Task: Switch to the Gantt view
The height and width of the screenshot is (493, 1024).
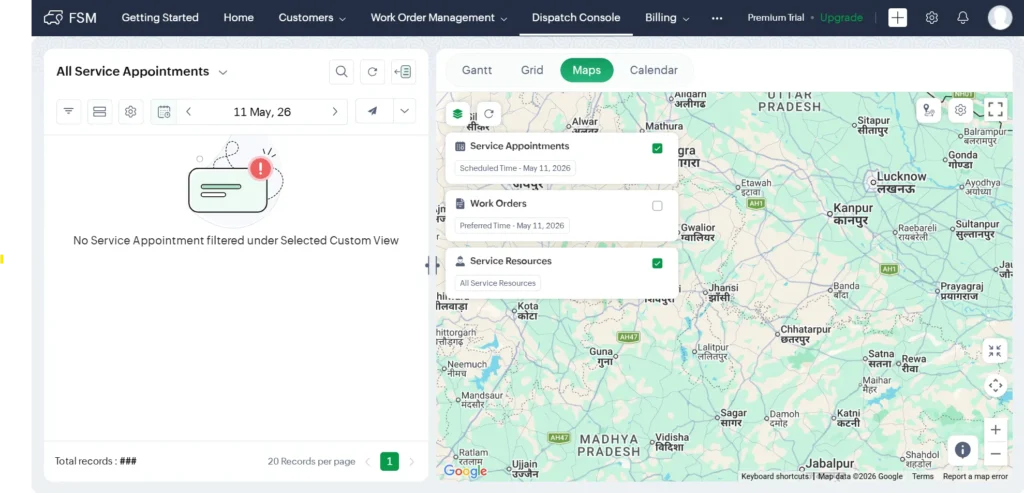Action: [x=477, y=71]
